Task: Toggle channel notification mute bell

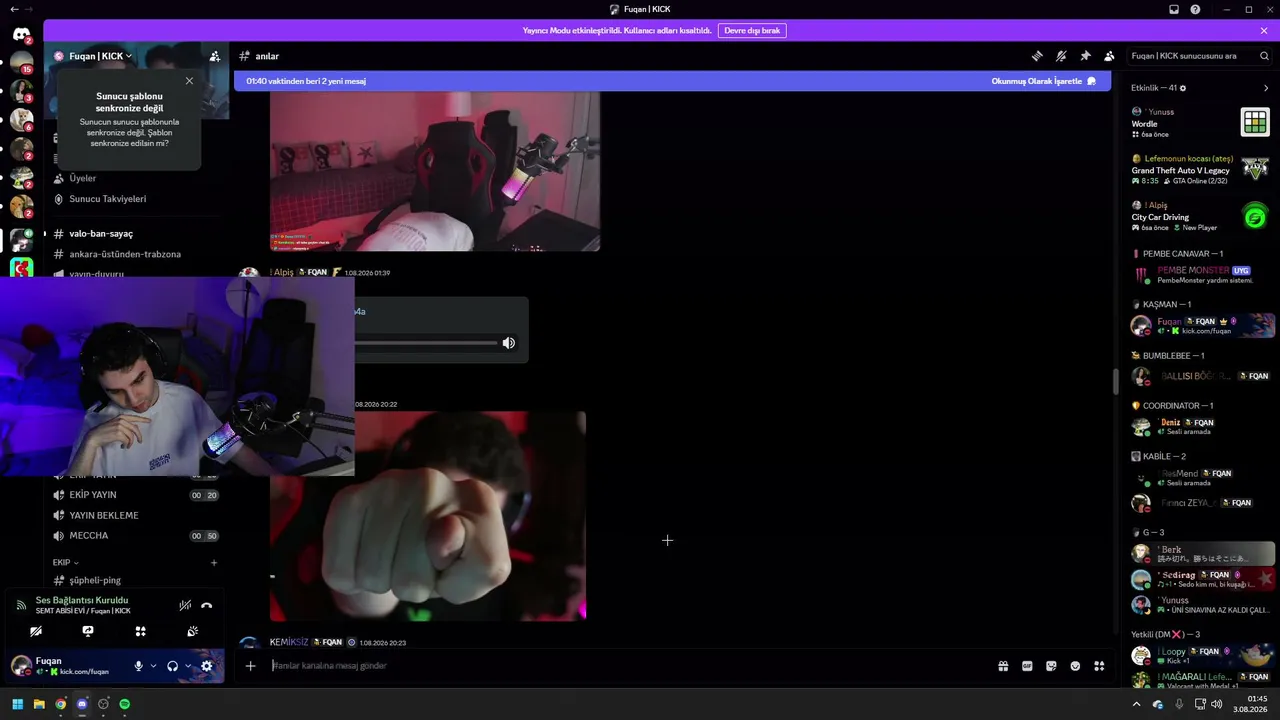Action: (1061, 56)
